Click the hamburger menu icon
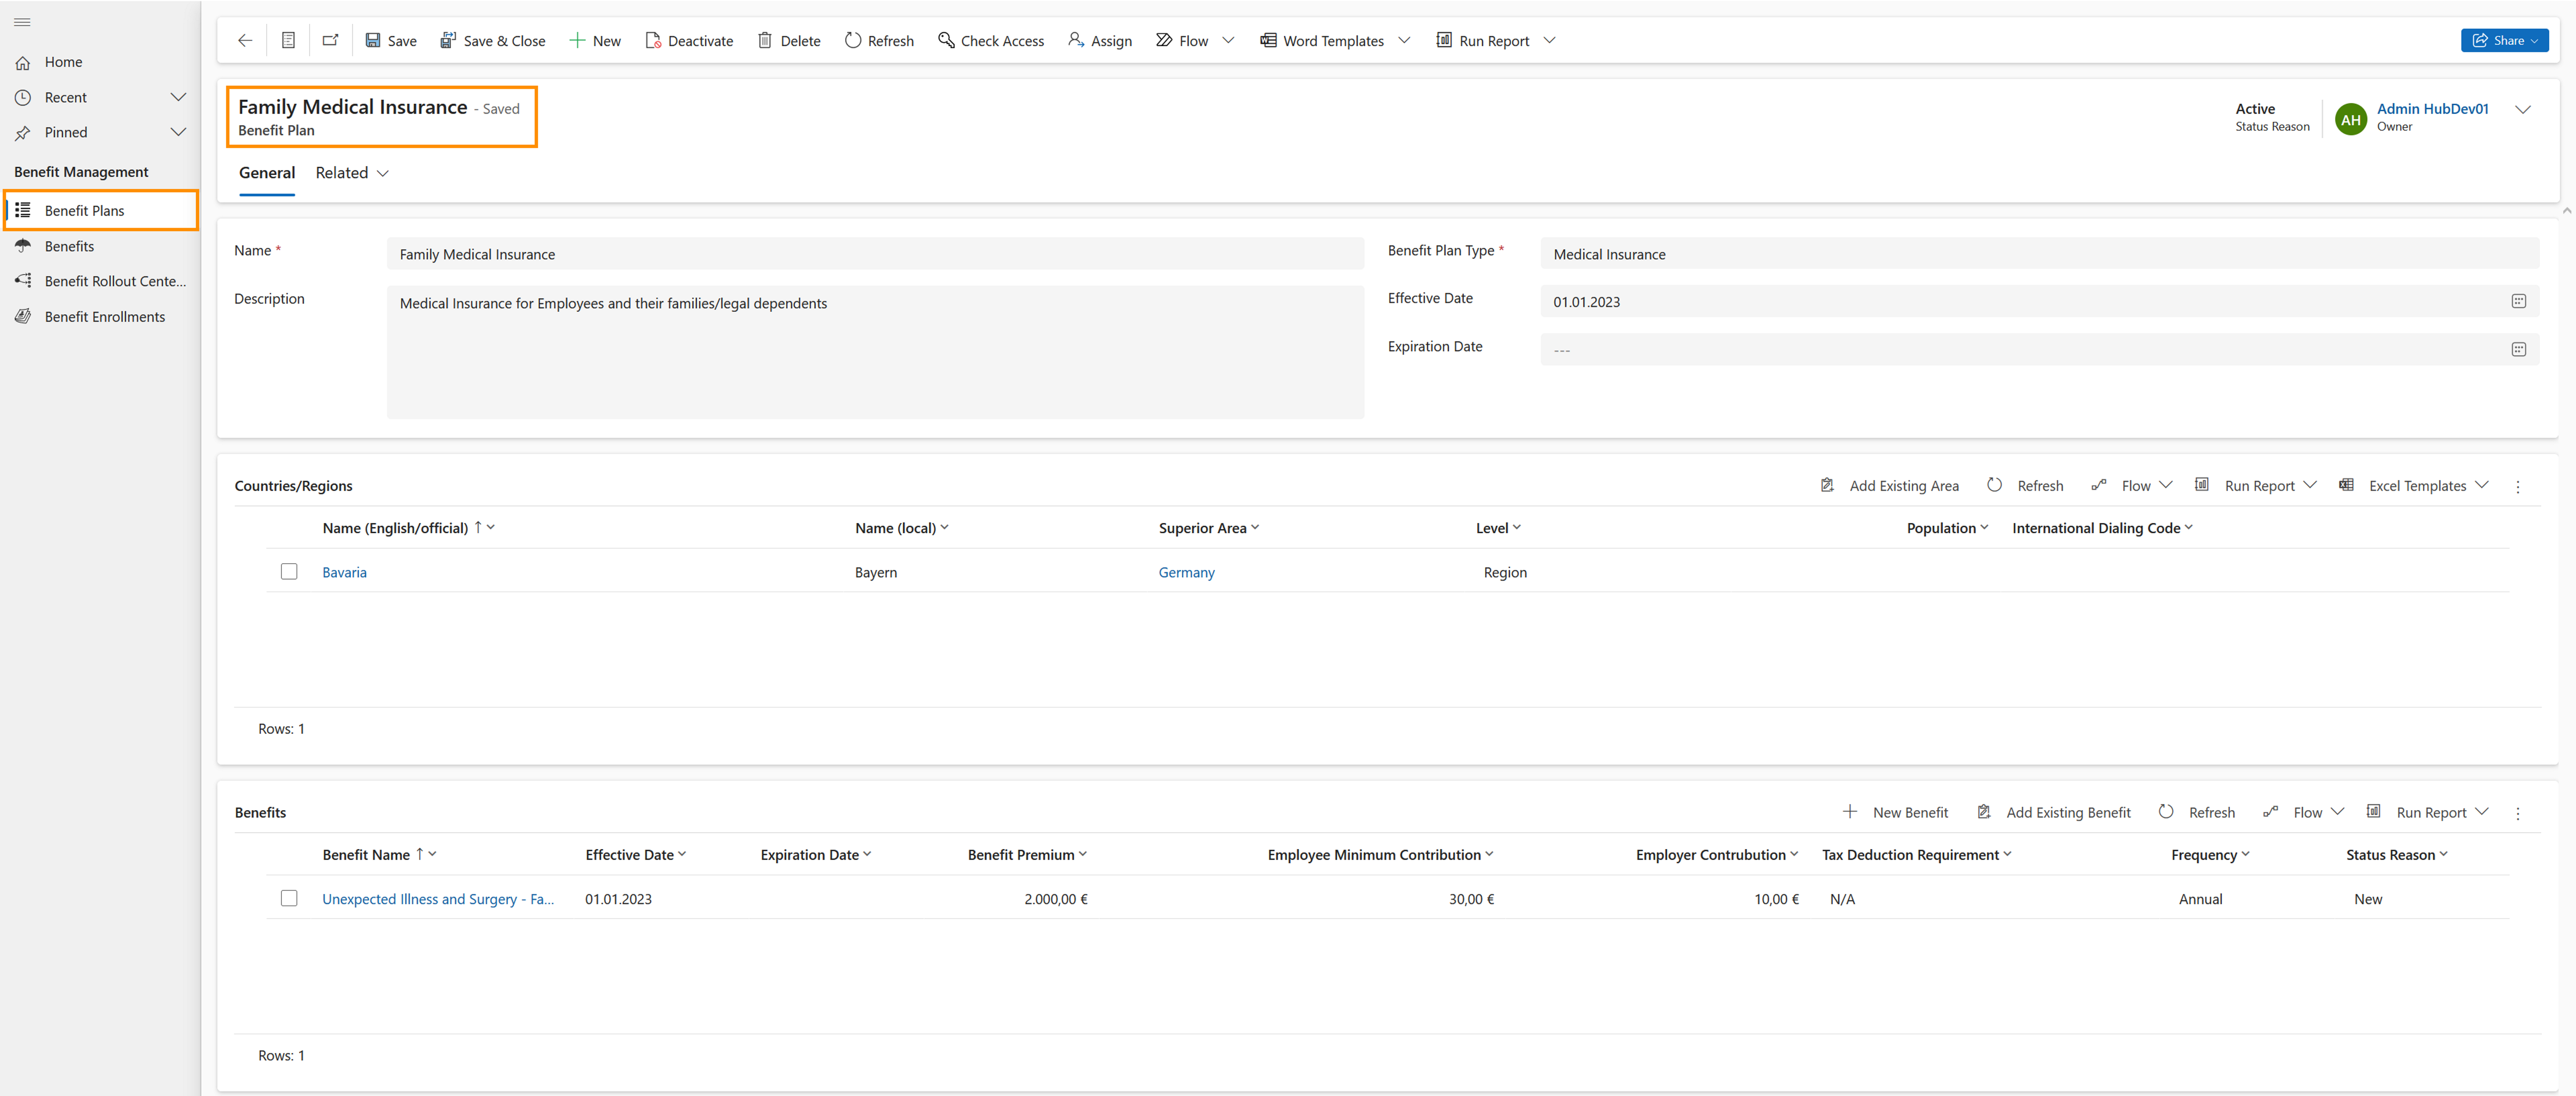The width and height of the screenshot is (2576, 1096). [22, 22]
